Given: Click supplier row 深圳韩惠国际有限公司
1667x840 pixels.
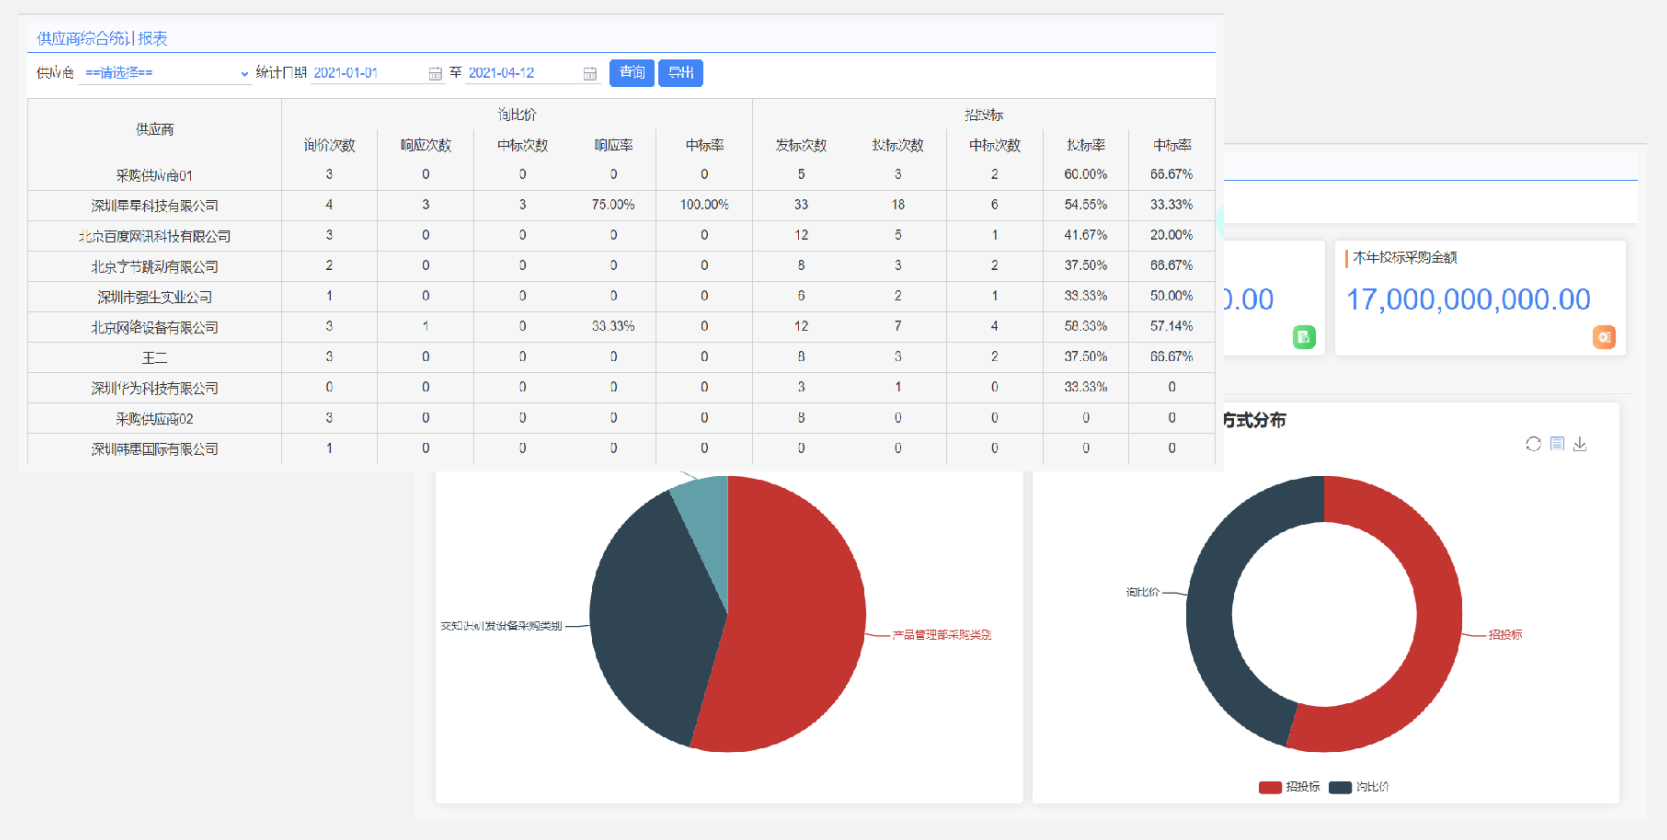Looking at the screenshot, I should click(x=154, y=449).
